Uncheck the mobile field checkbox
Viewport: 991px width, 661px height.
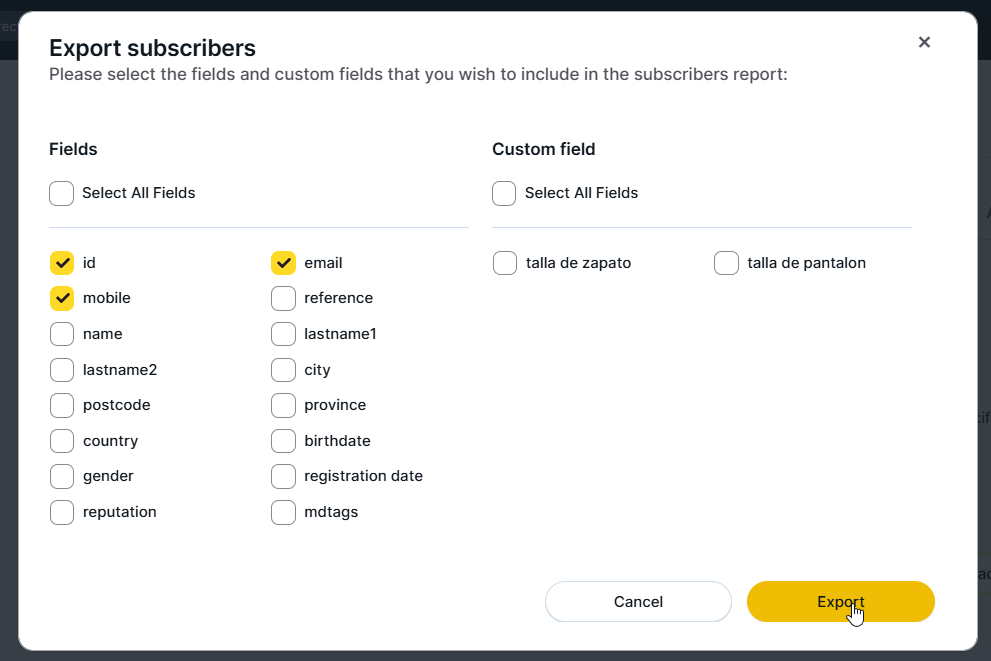click(x=62, y=298)
